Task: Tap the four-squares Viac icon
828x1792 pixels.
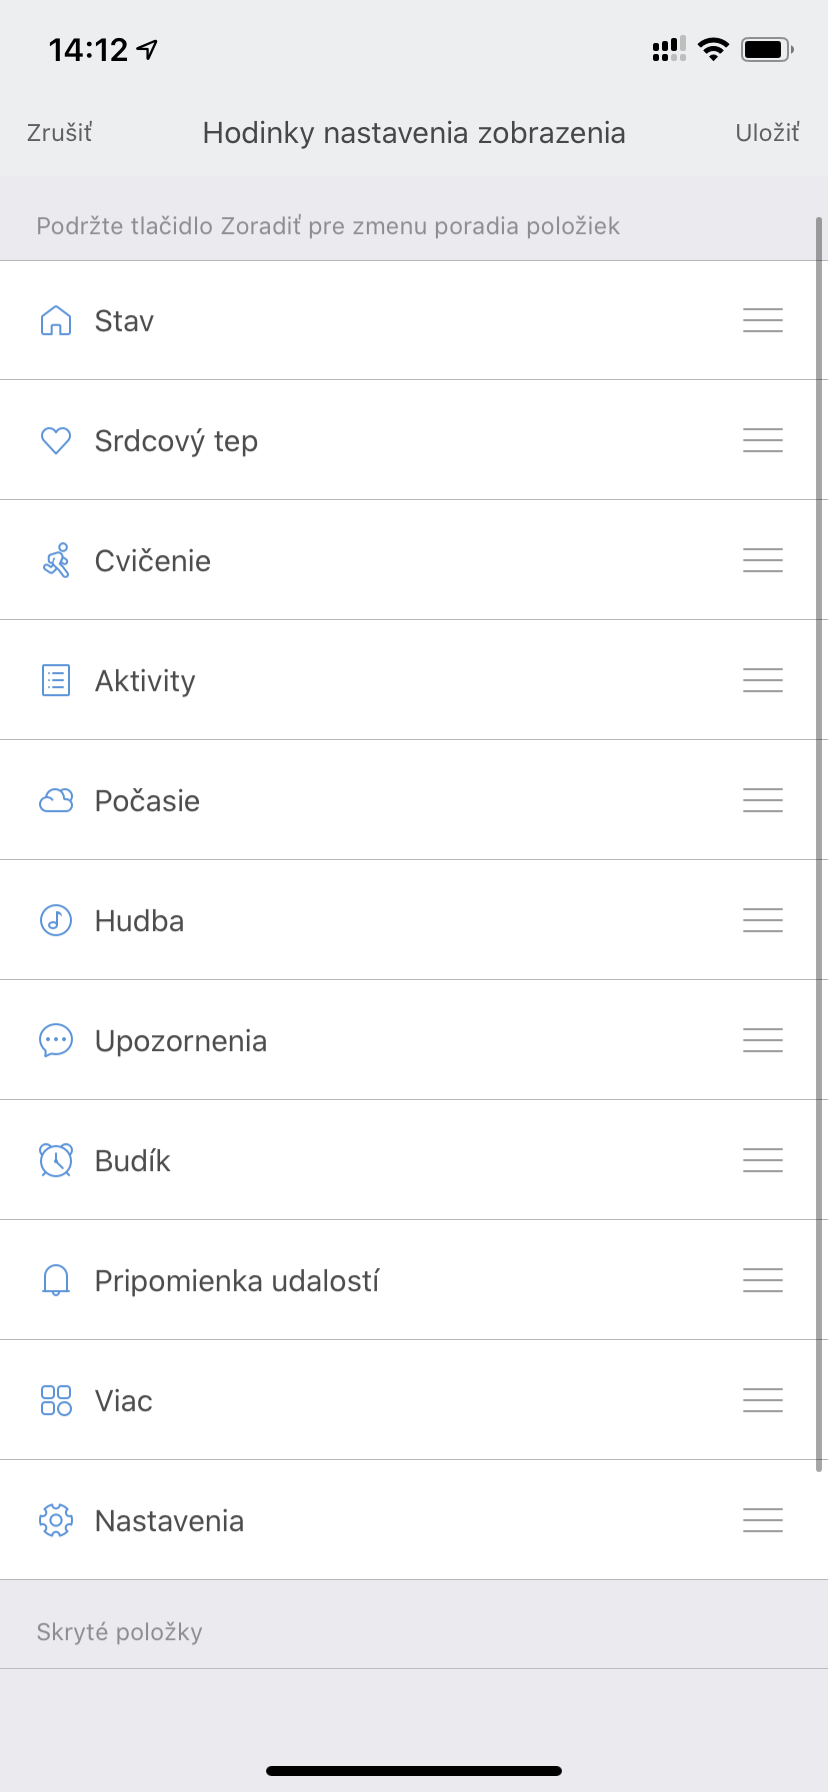Action: tap(56, 1400)
